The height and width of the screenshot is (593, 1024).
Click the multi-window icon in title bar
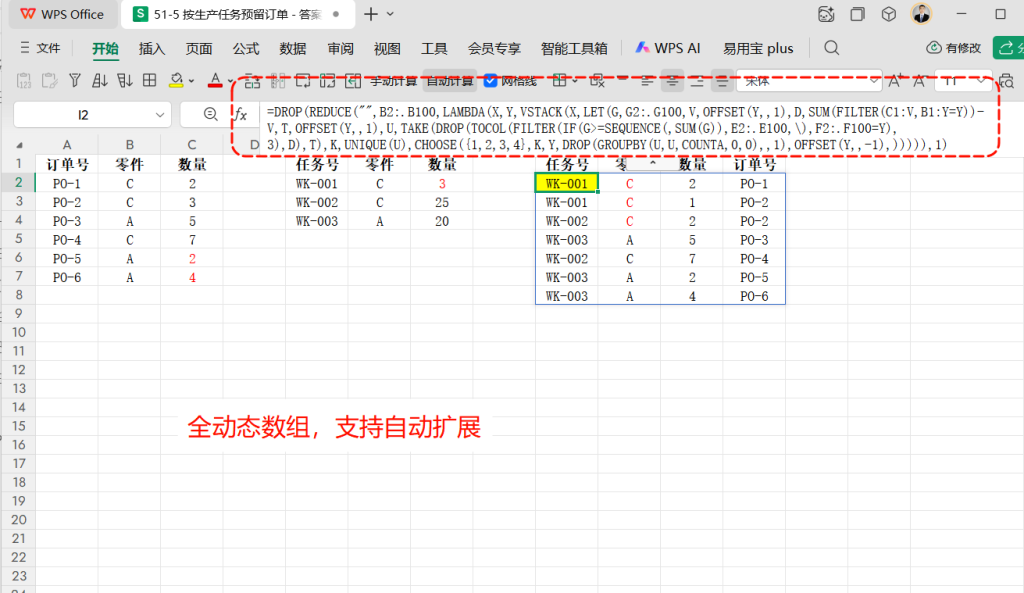click(x=857, y=14)
